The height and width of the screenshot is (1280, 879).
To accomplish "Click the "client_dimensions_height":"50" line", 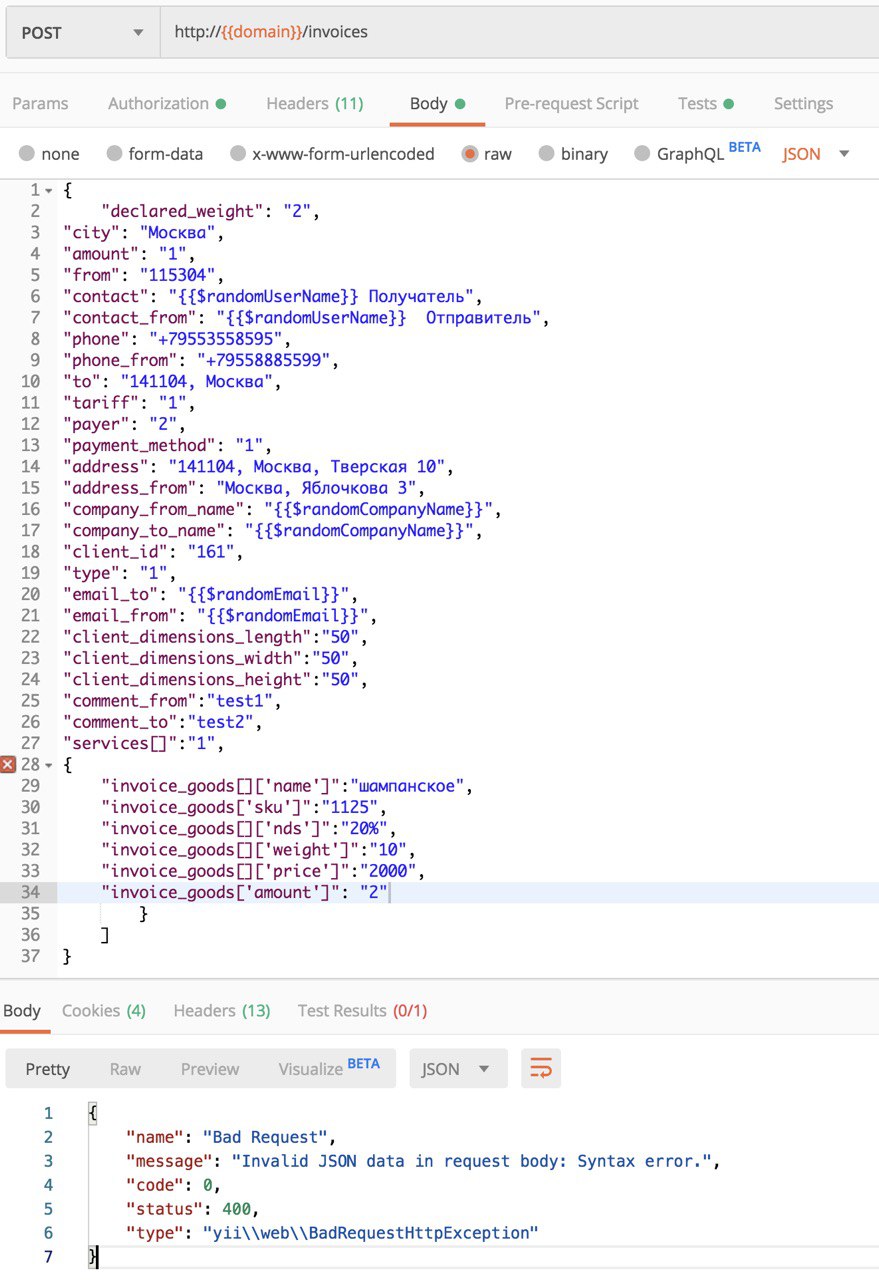I will click(214, 680).
